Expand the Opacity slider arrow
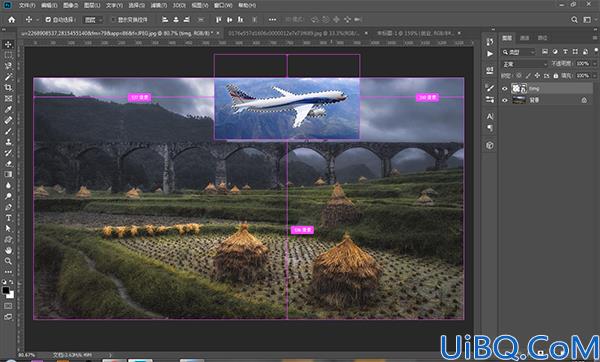The height and width of the screenshot is (362, 600). coord(594,64)
